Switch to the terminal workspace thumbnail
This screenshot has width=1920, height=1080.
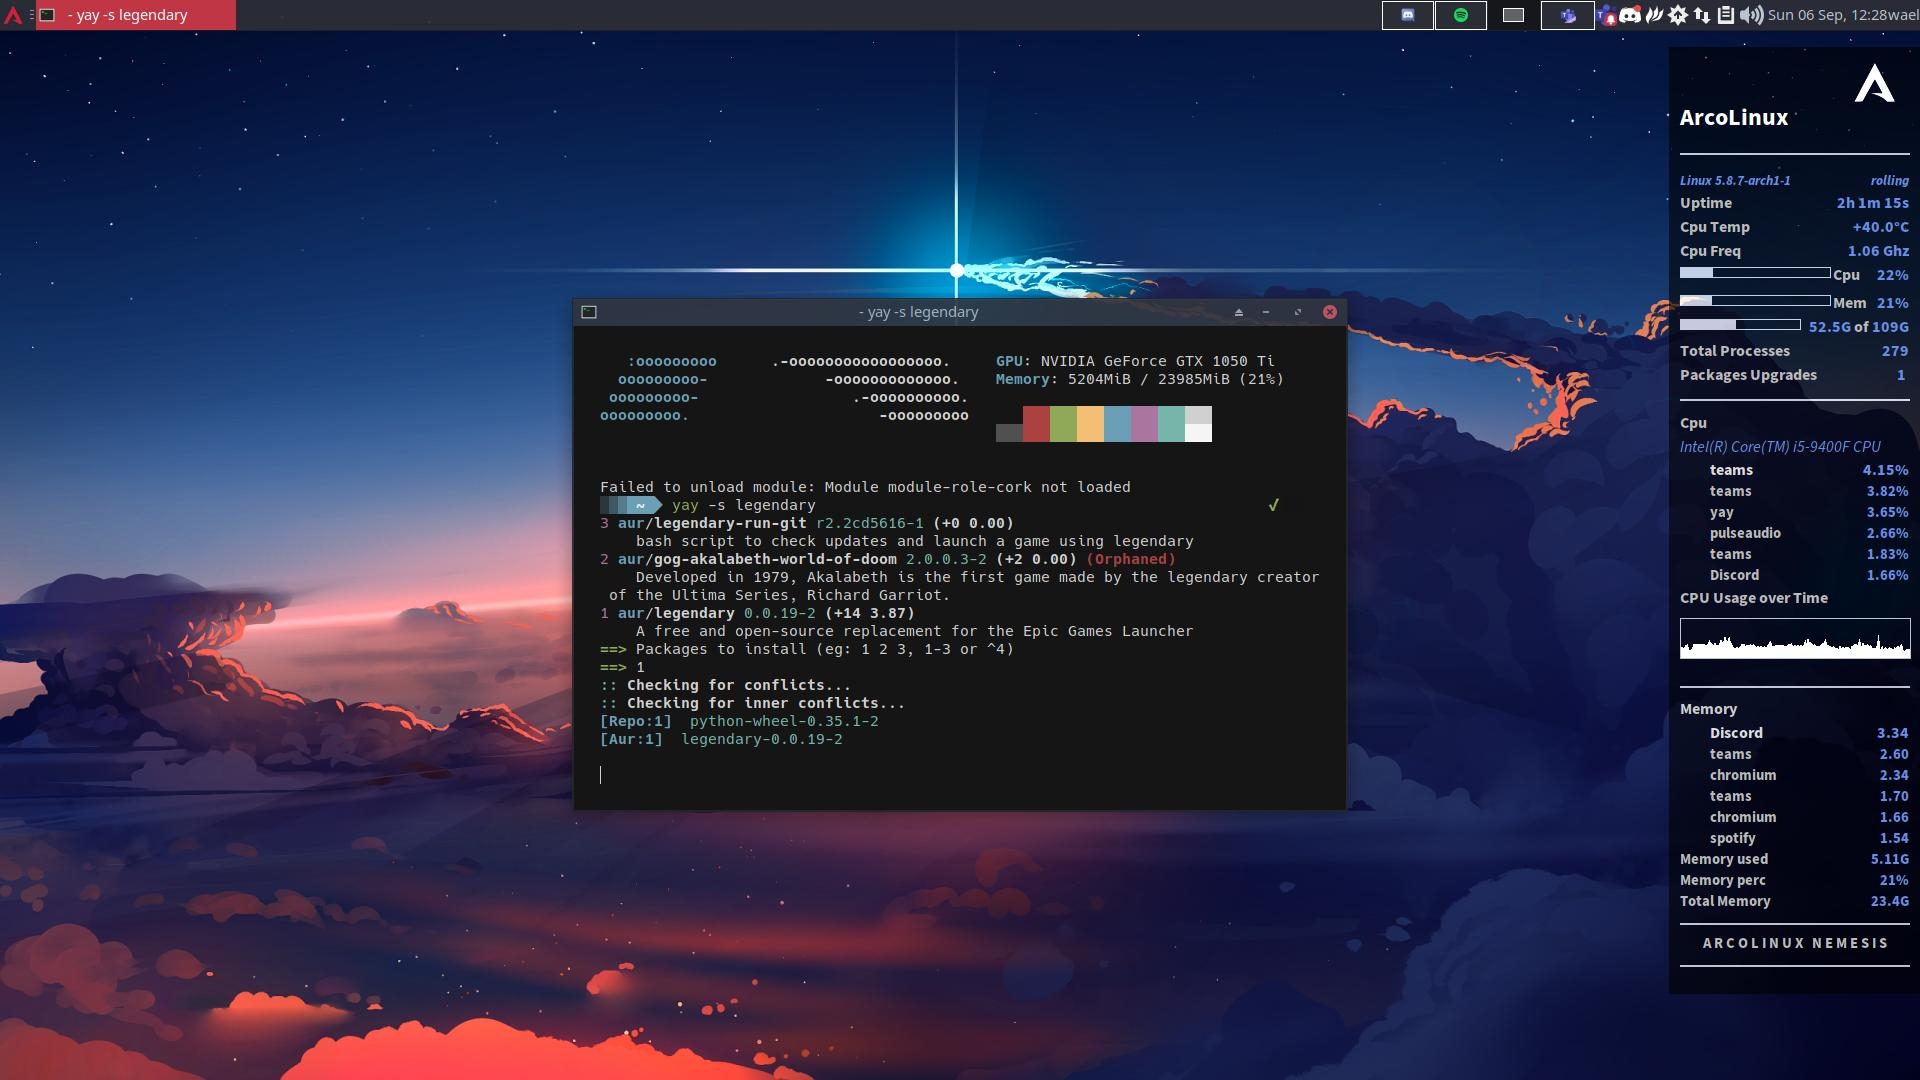click(1513, 15)
